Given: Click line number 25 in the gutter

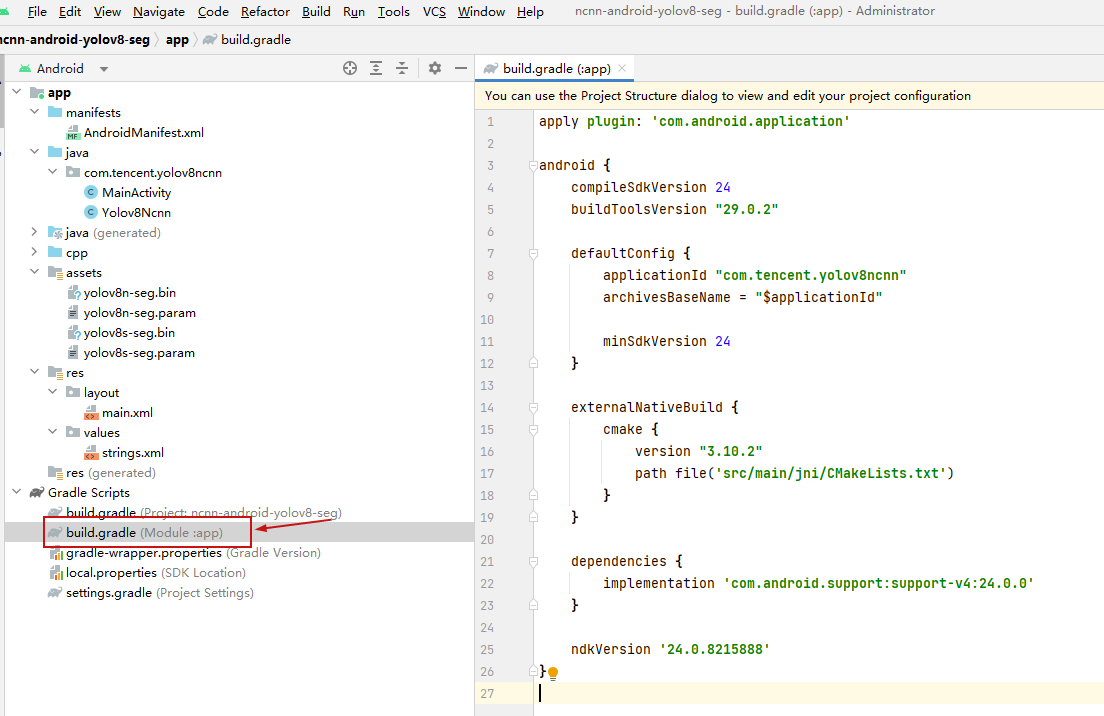Looking at the screenshot, I should (x=487, y=649).
